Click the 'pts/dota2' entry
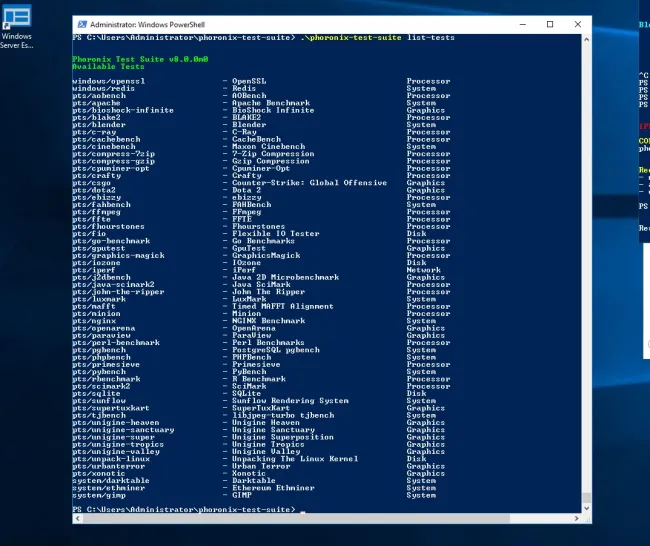The image size is (650, 546). (x=94, y=190)
